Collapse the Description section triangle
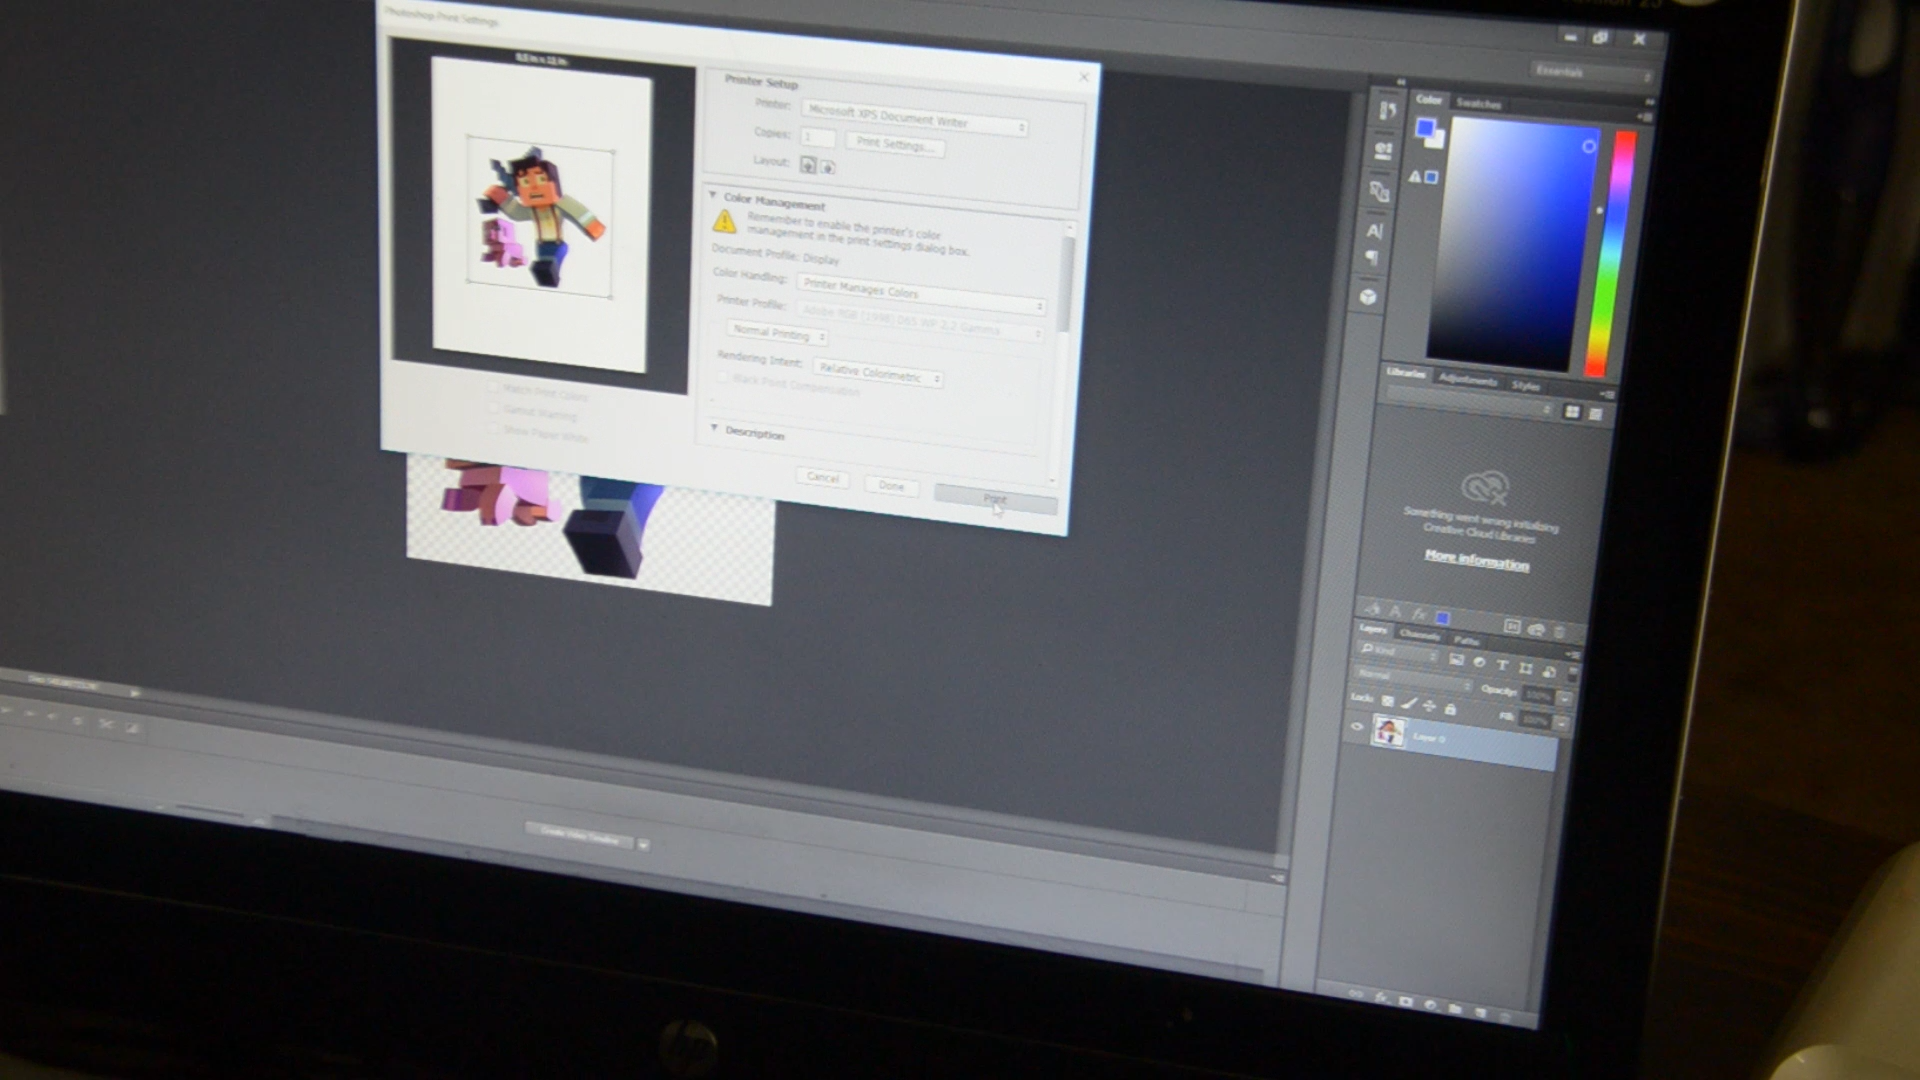This screenshot has height=1080, width=1920. point(714,428)
